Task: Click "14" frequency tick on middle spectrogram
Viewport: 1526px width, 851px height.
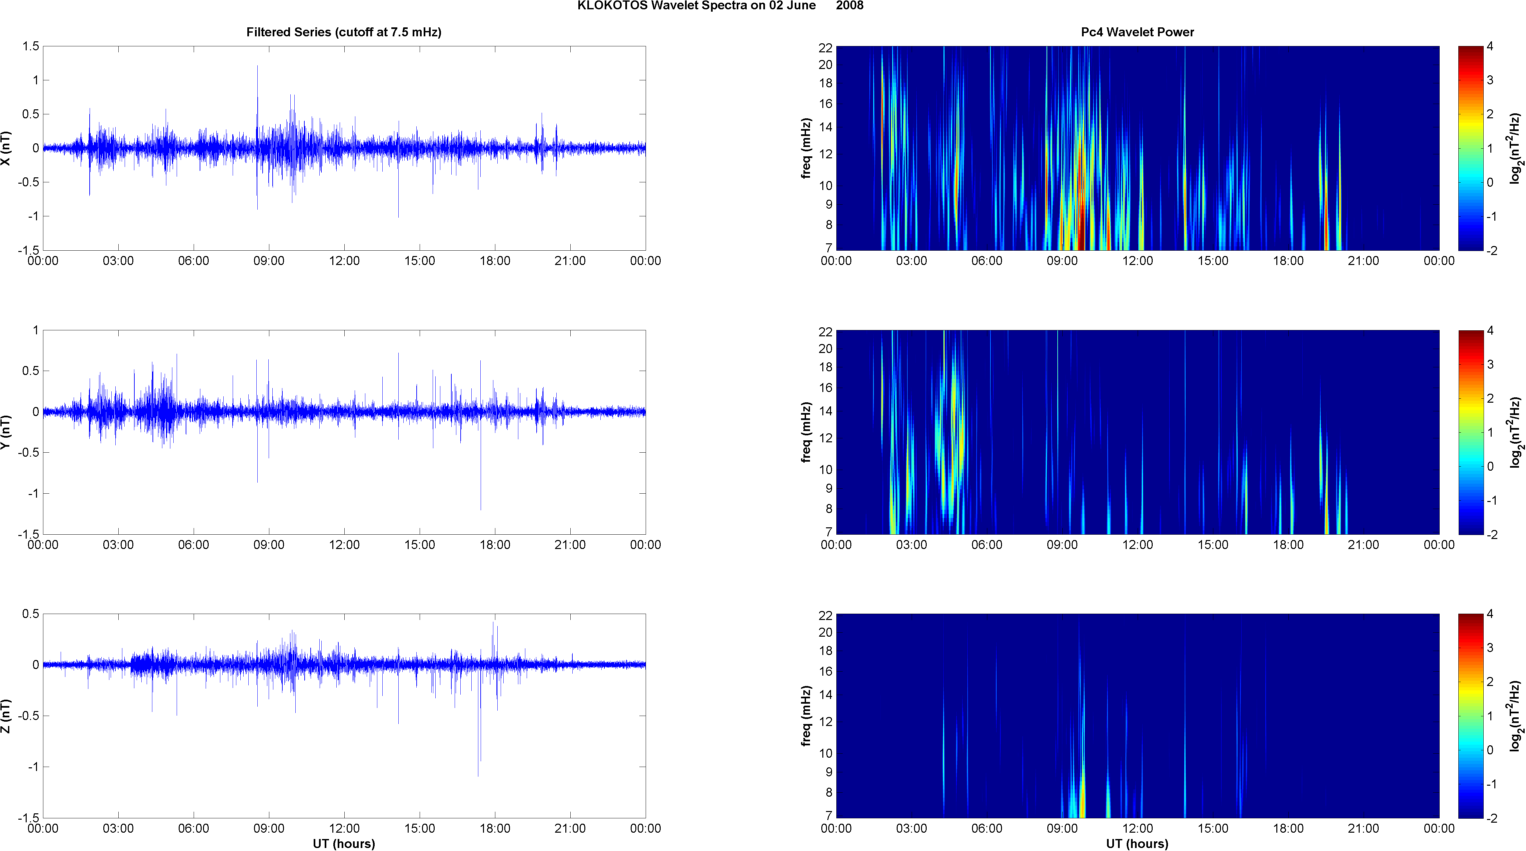Action: tap(826, 411)
